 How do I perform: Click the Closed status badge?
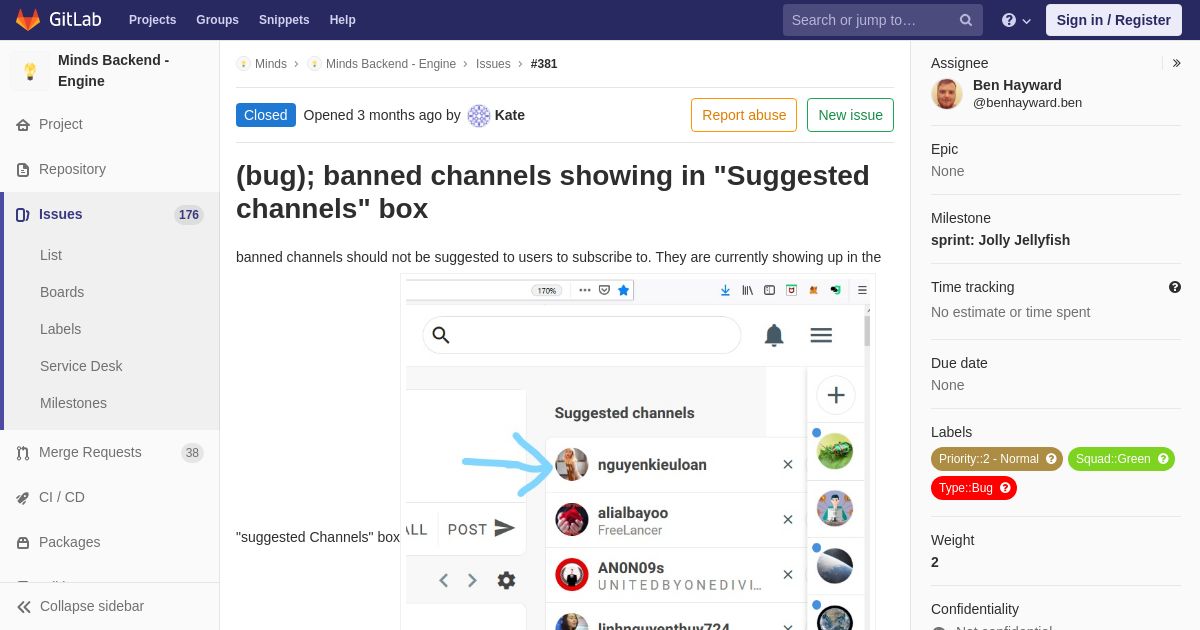(266, 115)
